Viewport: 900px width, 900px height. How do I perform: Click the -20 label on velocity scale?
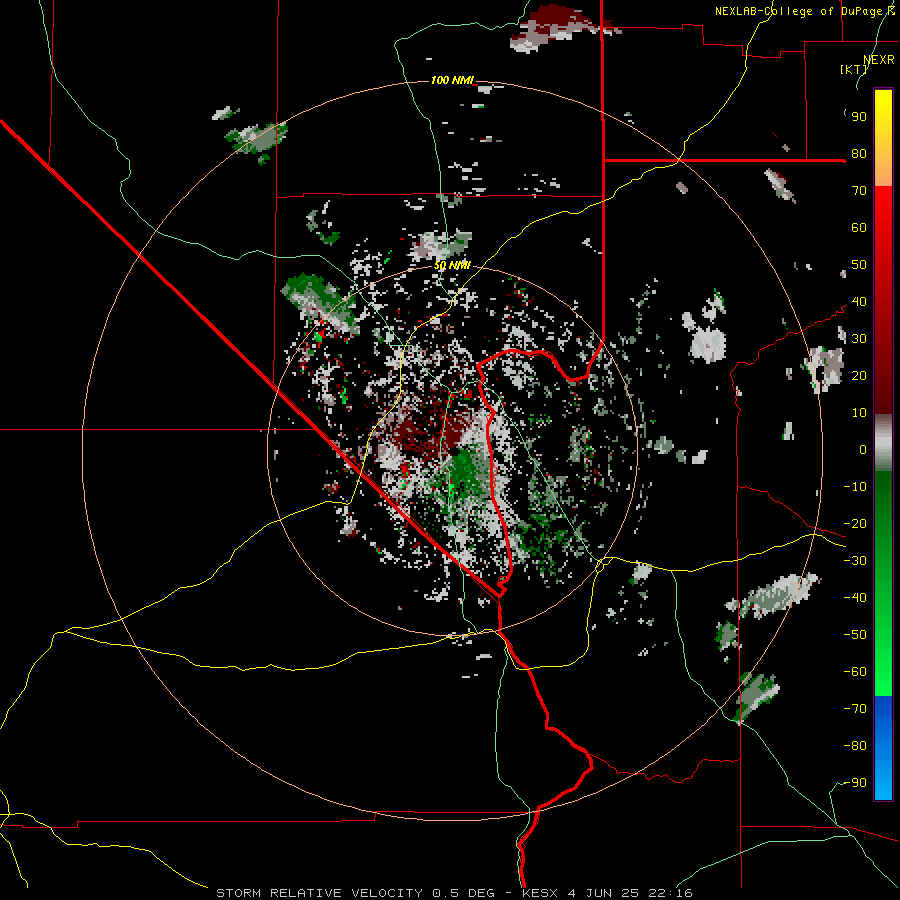(x=855, y=524)
